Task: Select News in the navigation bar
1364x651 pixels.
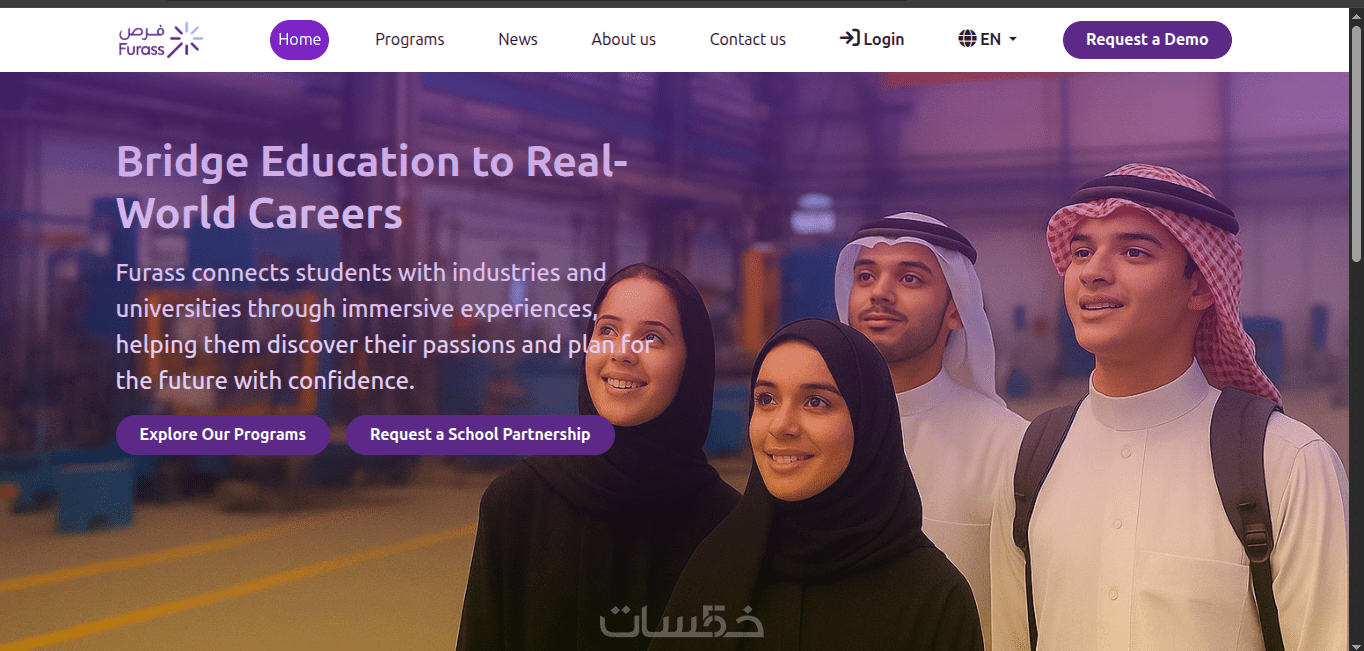Action: 518,40
